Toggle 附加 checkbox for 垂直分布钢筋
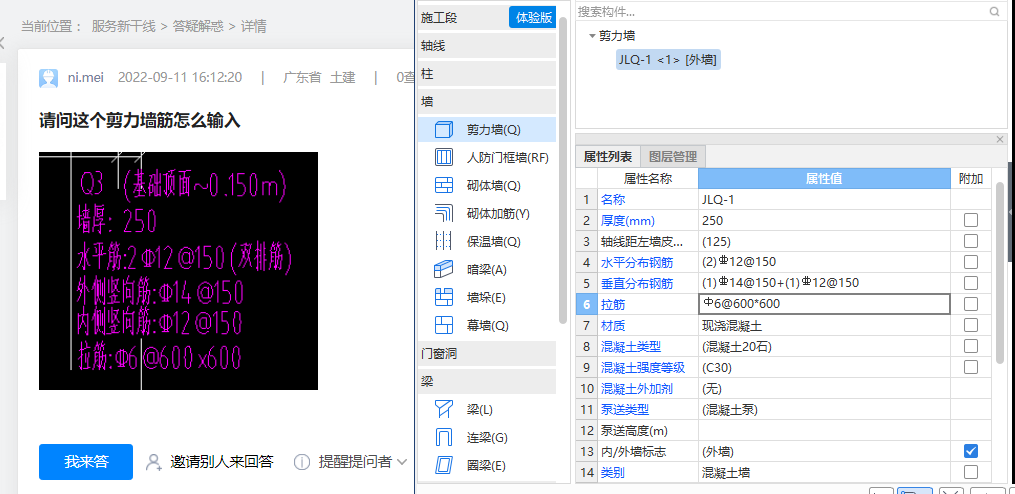Screen dimensions: 1015x494 (x=970, y=283)
